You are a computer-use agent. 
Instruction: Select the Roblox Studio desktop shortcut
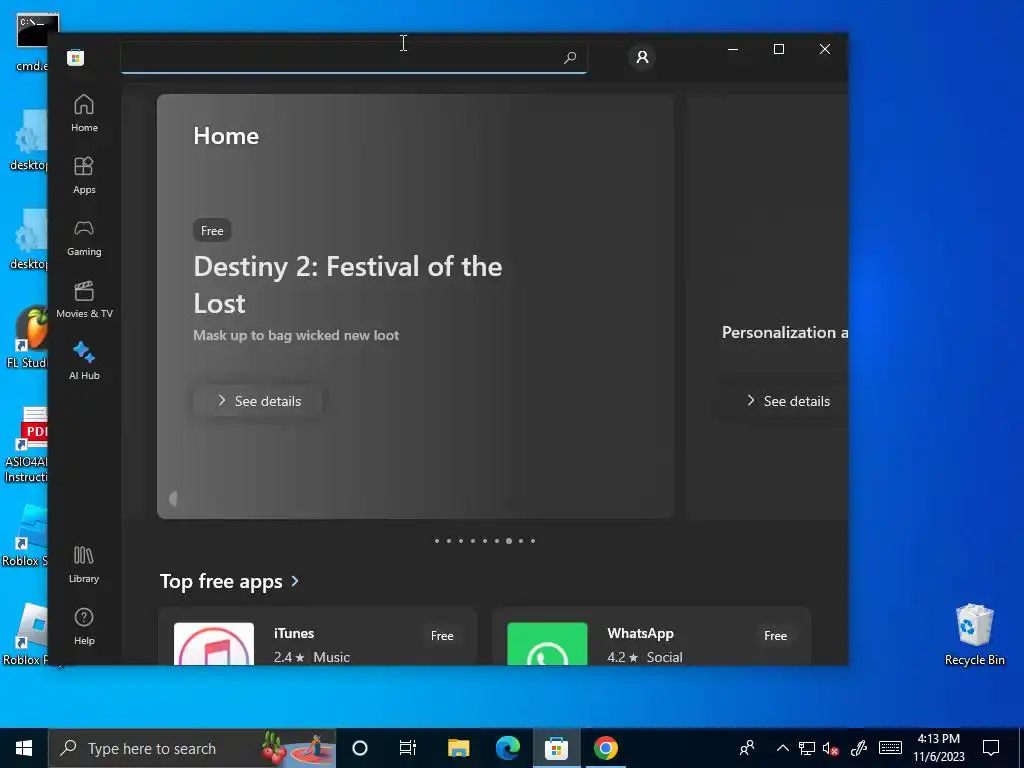[25, 536]
